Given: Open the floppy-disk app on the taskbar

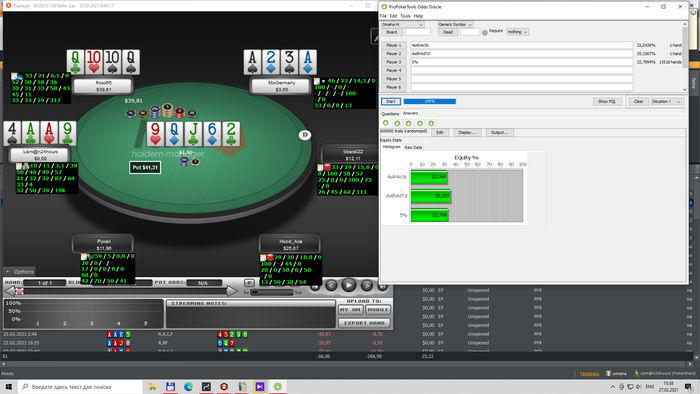Looking at the screenshot, I should [170, 386].
